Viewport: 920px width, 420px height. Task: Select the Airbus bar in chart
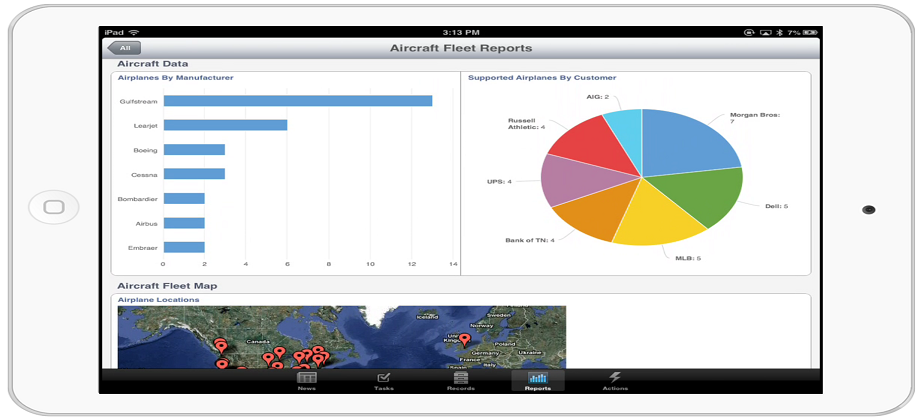[184, 223]
